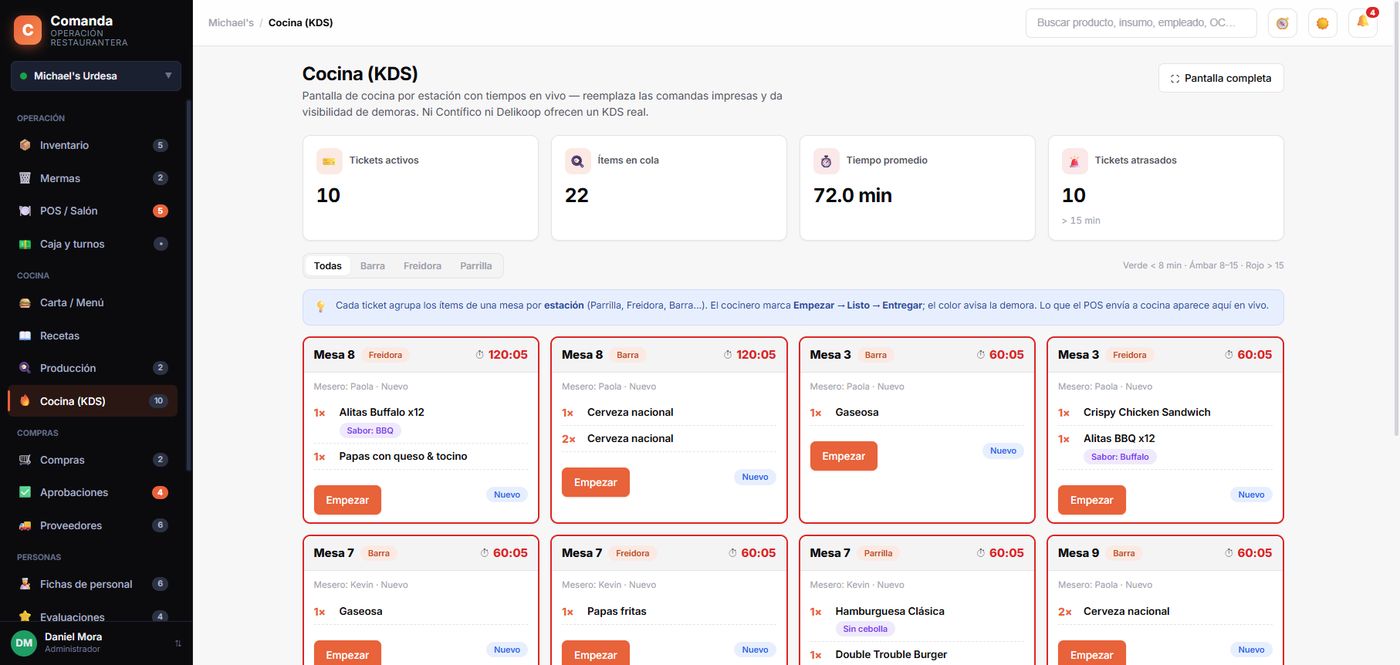This screenshot has height=665, width=1400.
Task: Open Evaluaciones in sidebar
Action: point(93,617)
